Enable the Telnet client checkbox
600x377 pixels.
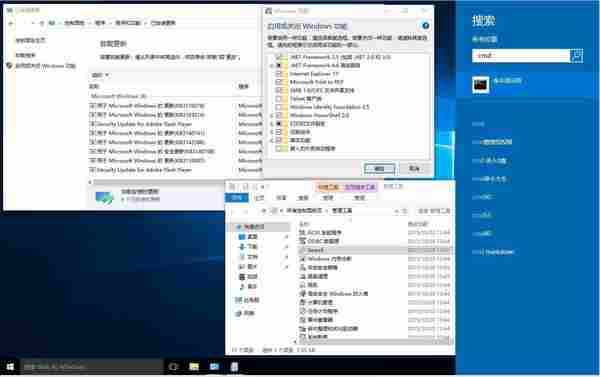coord(279,98)
